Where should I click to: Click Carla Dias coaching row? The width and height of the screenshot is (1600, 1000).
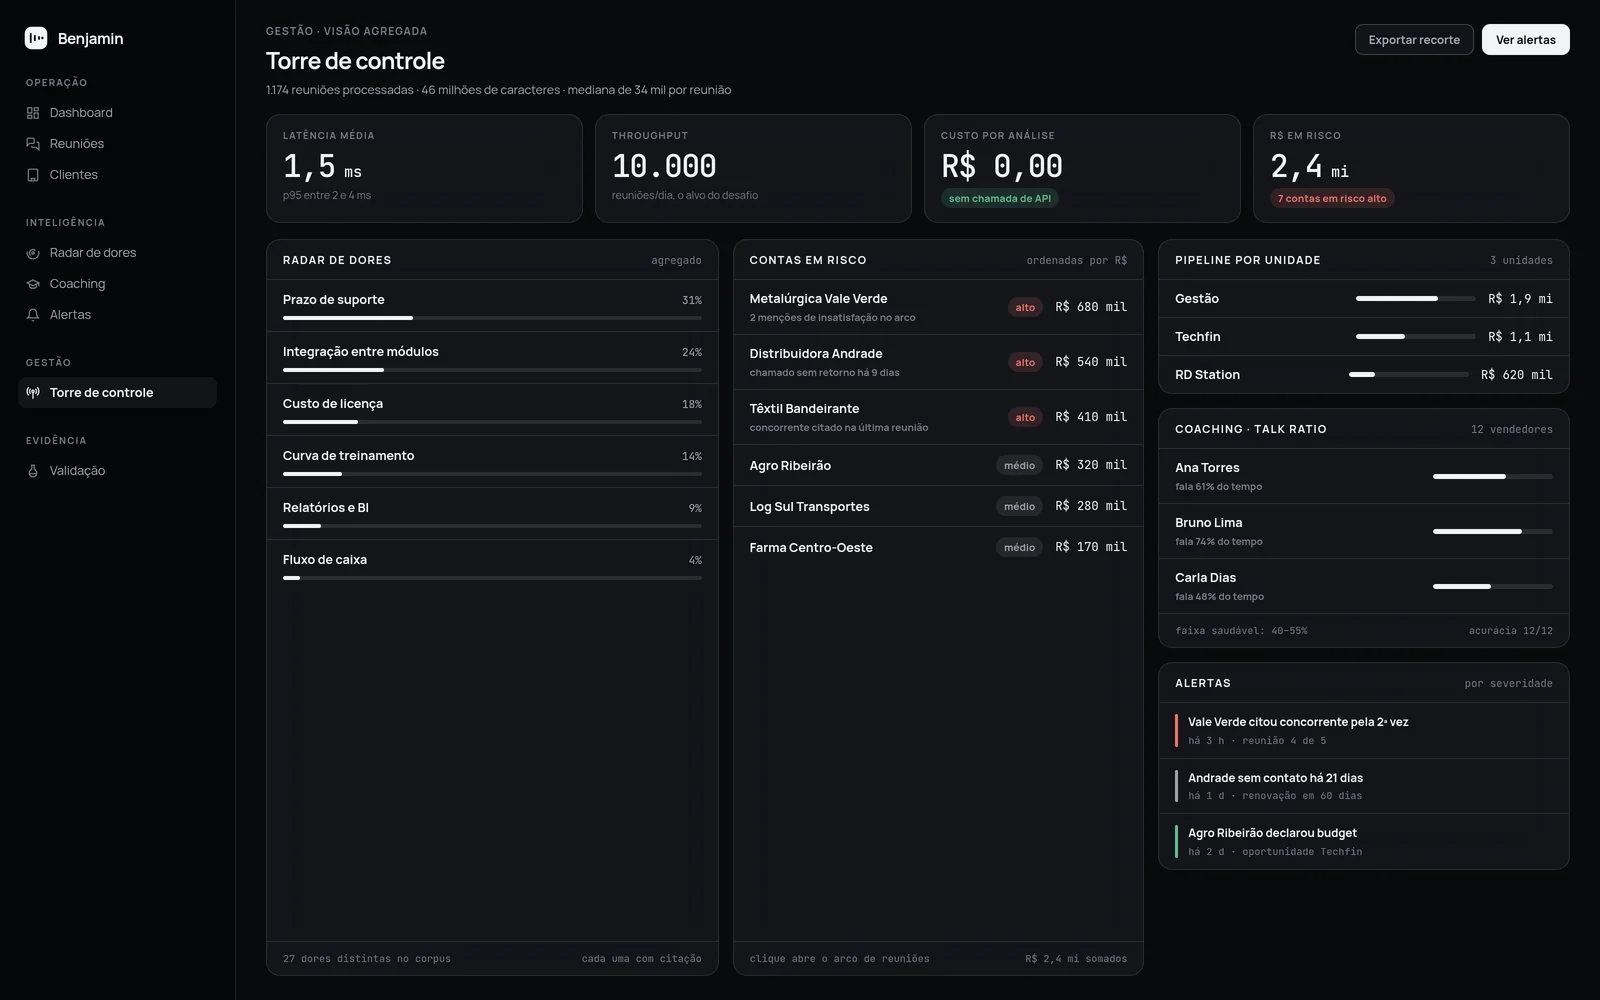click(x=1364, y=586)
